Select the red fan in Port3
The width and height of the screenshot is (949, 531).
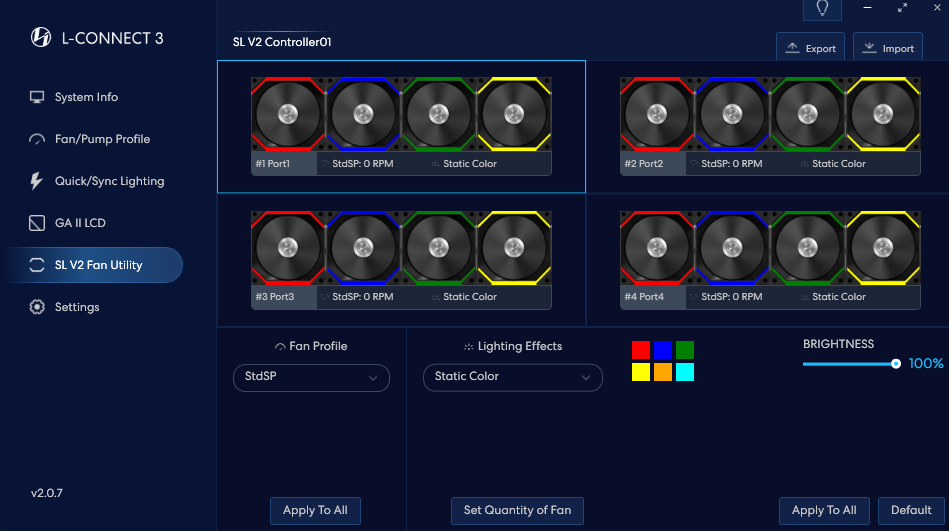(x=288, y=248)
